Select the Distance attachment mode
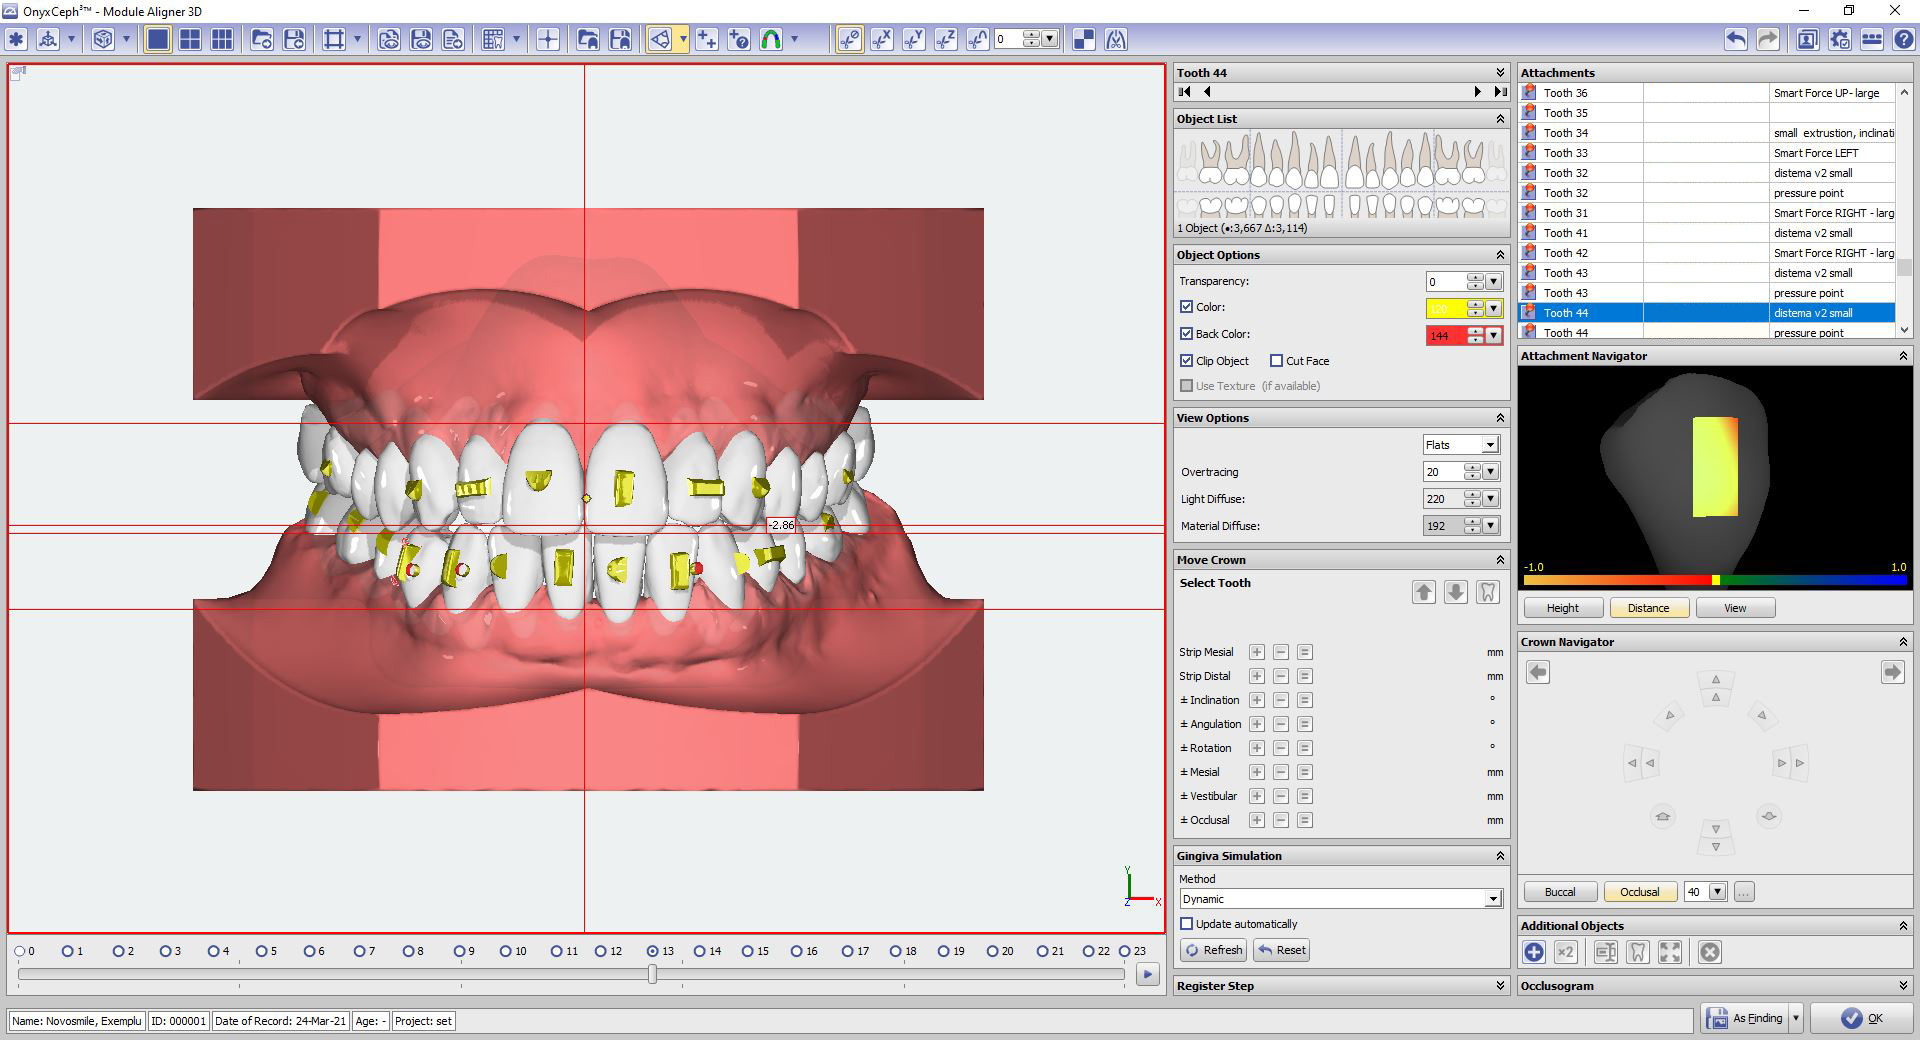The image size is (1920, 1040). (1648, 608)
